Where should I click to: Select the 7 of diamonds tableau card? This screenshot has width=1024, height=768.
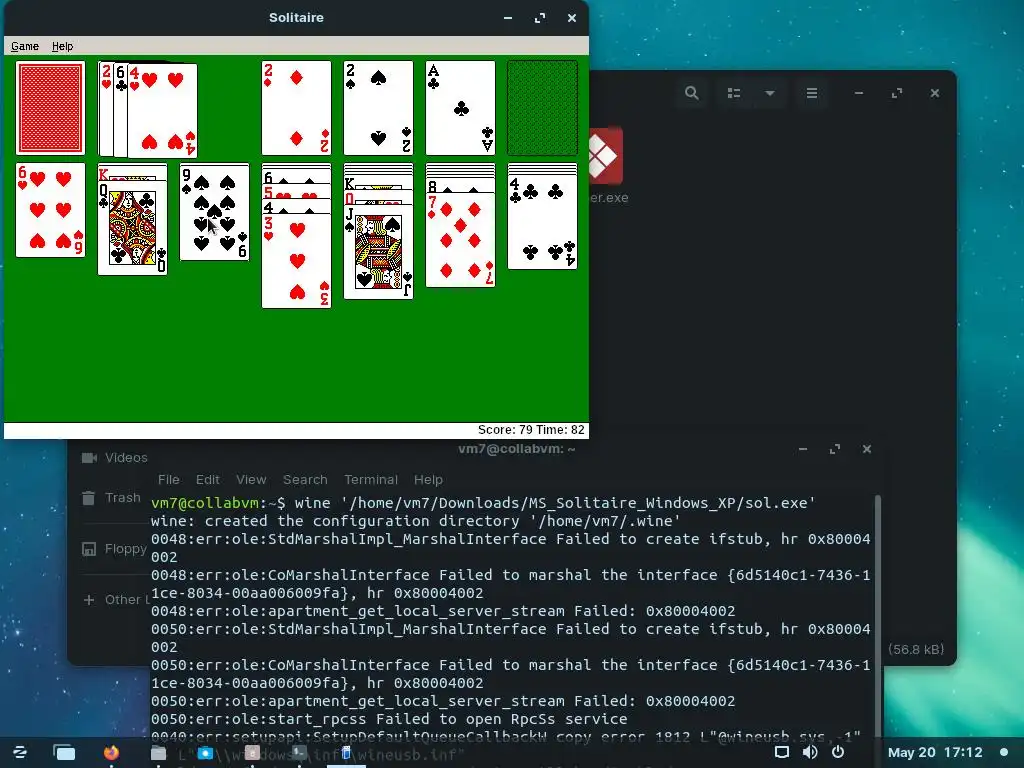click(460, 240)
